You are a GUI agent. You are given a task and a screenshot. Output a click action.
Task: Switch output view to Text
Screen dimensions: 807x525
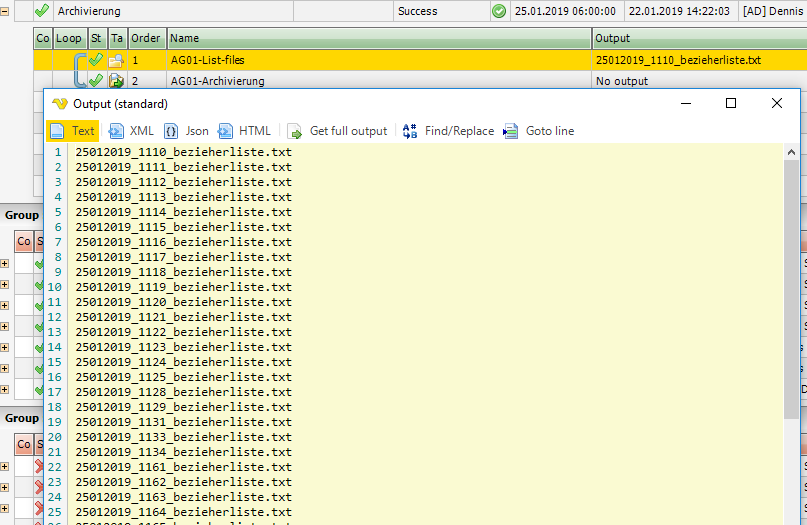(72, 131)
